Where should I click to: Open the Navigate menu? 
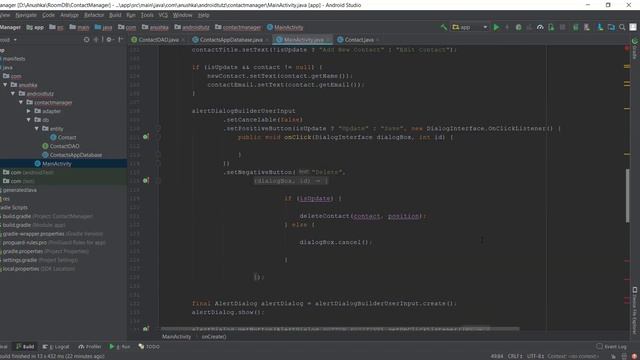tap(26, 15)
